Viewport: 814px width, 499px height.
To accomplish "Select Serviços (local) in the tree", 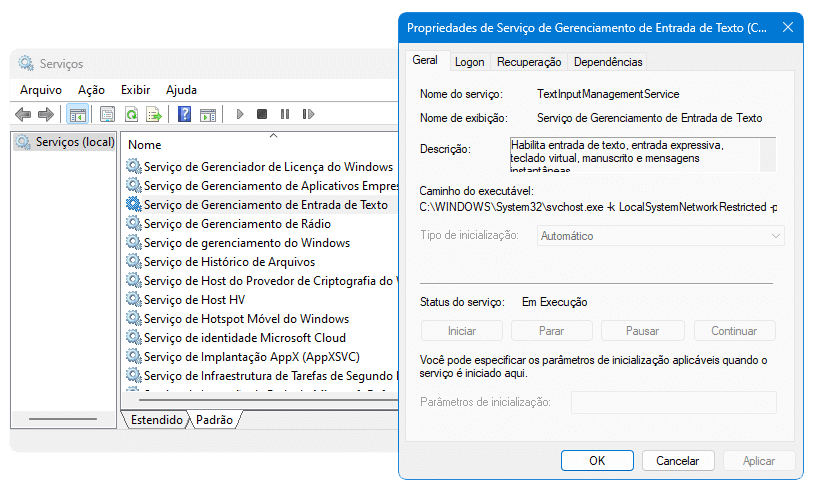I will [x=65, y=142].
